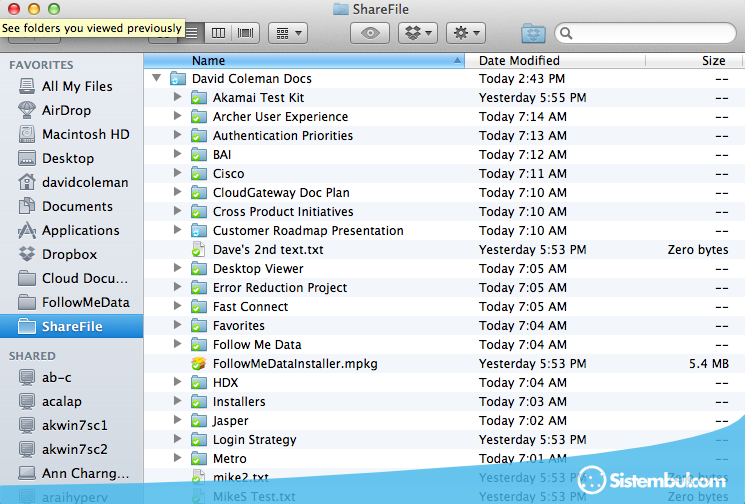This screenshot has height=504, width=745.
Task: Click the Quick Look eye button
Action: [x=370, y=33]
